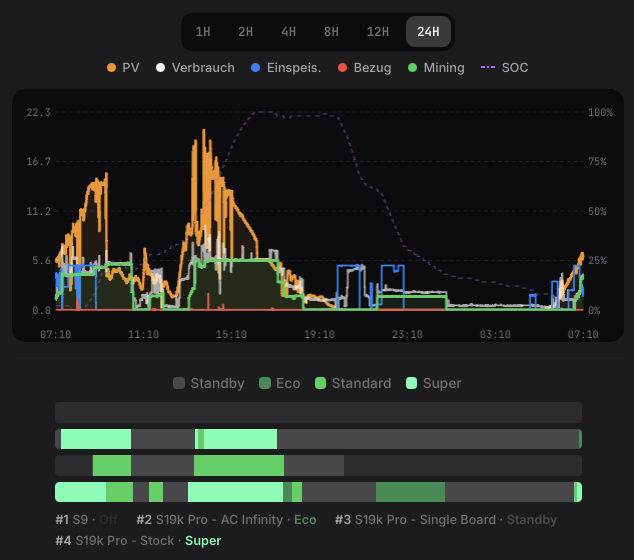Click the 50% SOC axis label
634x560 pixels.
point(597,211)
